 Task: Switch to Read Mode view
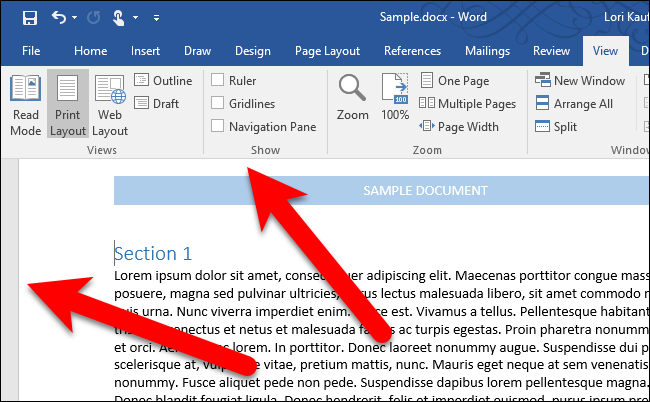[25, 105]
